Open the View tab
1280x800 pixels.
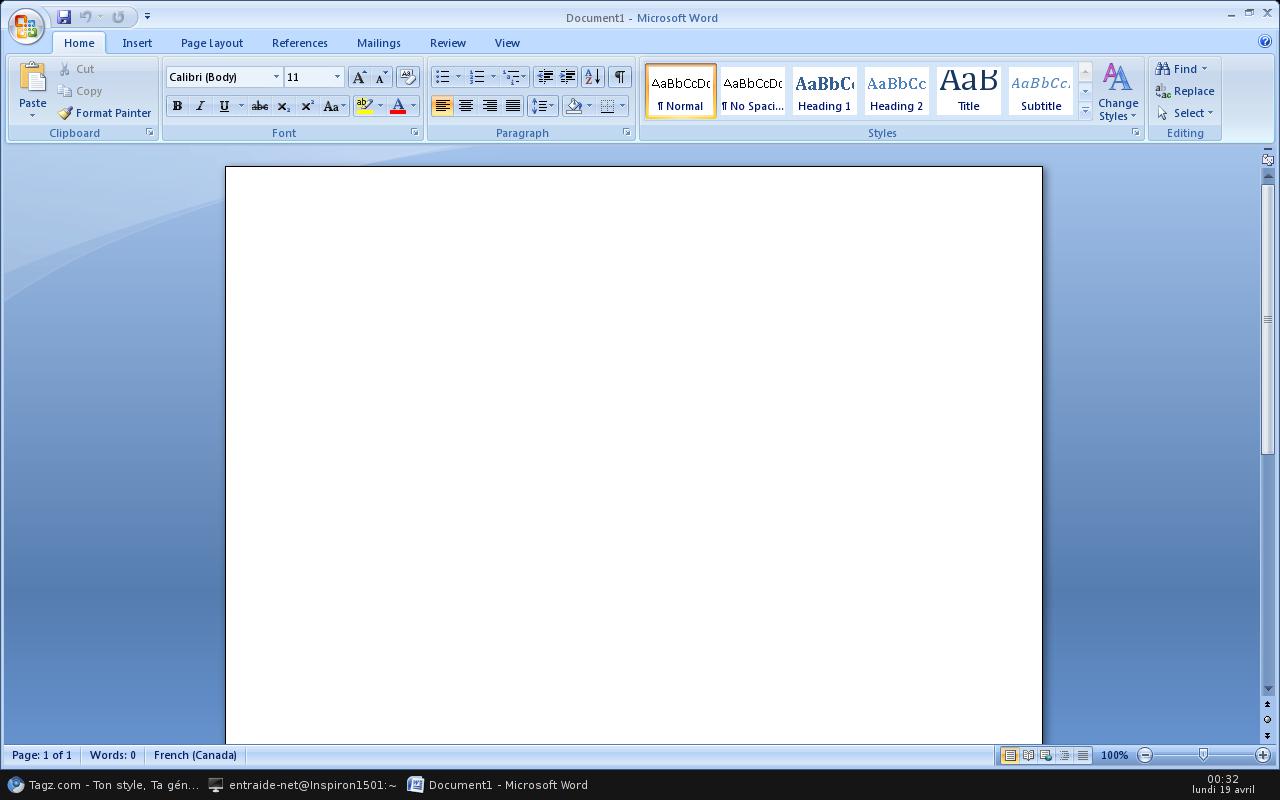507,43
